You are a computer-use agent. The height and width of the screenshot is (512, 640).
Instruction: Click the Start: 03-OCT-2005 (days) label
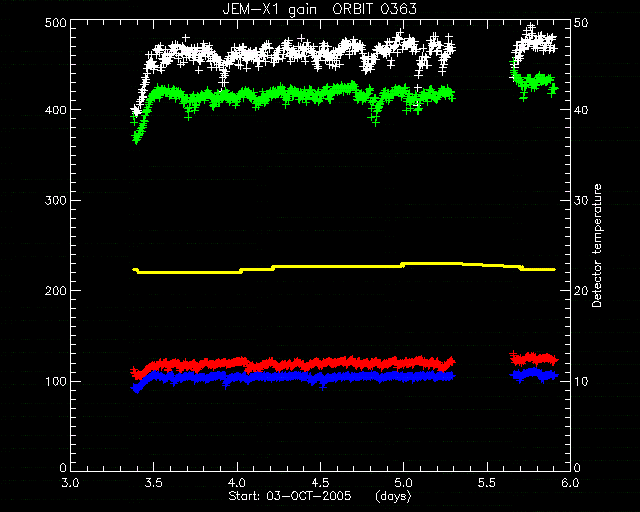320,496
